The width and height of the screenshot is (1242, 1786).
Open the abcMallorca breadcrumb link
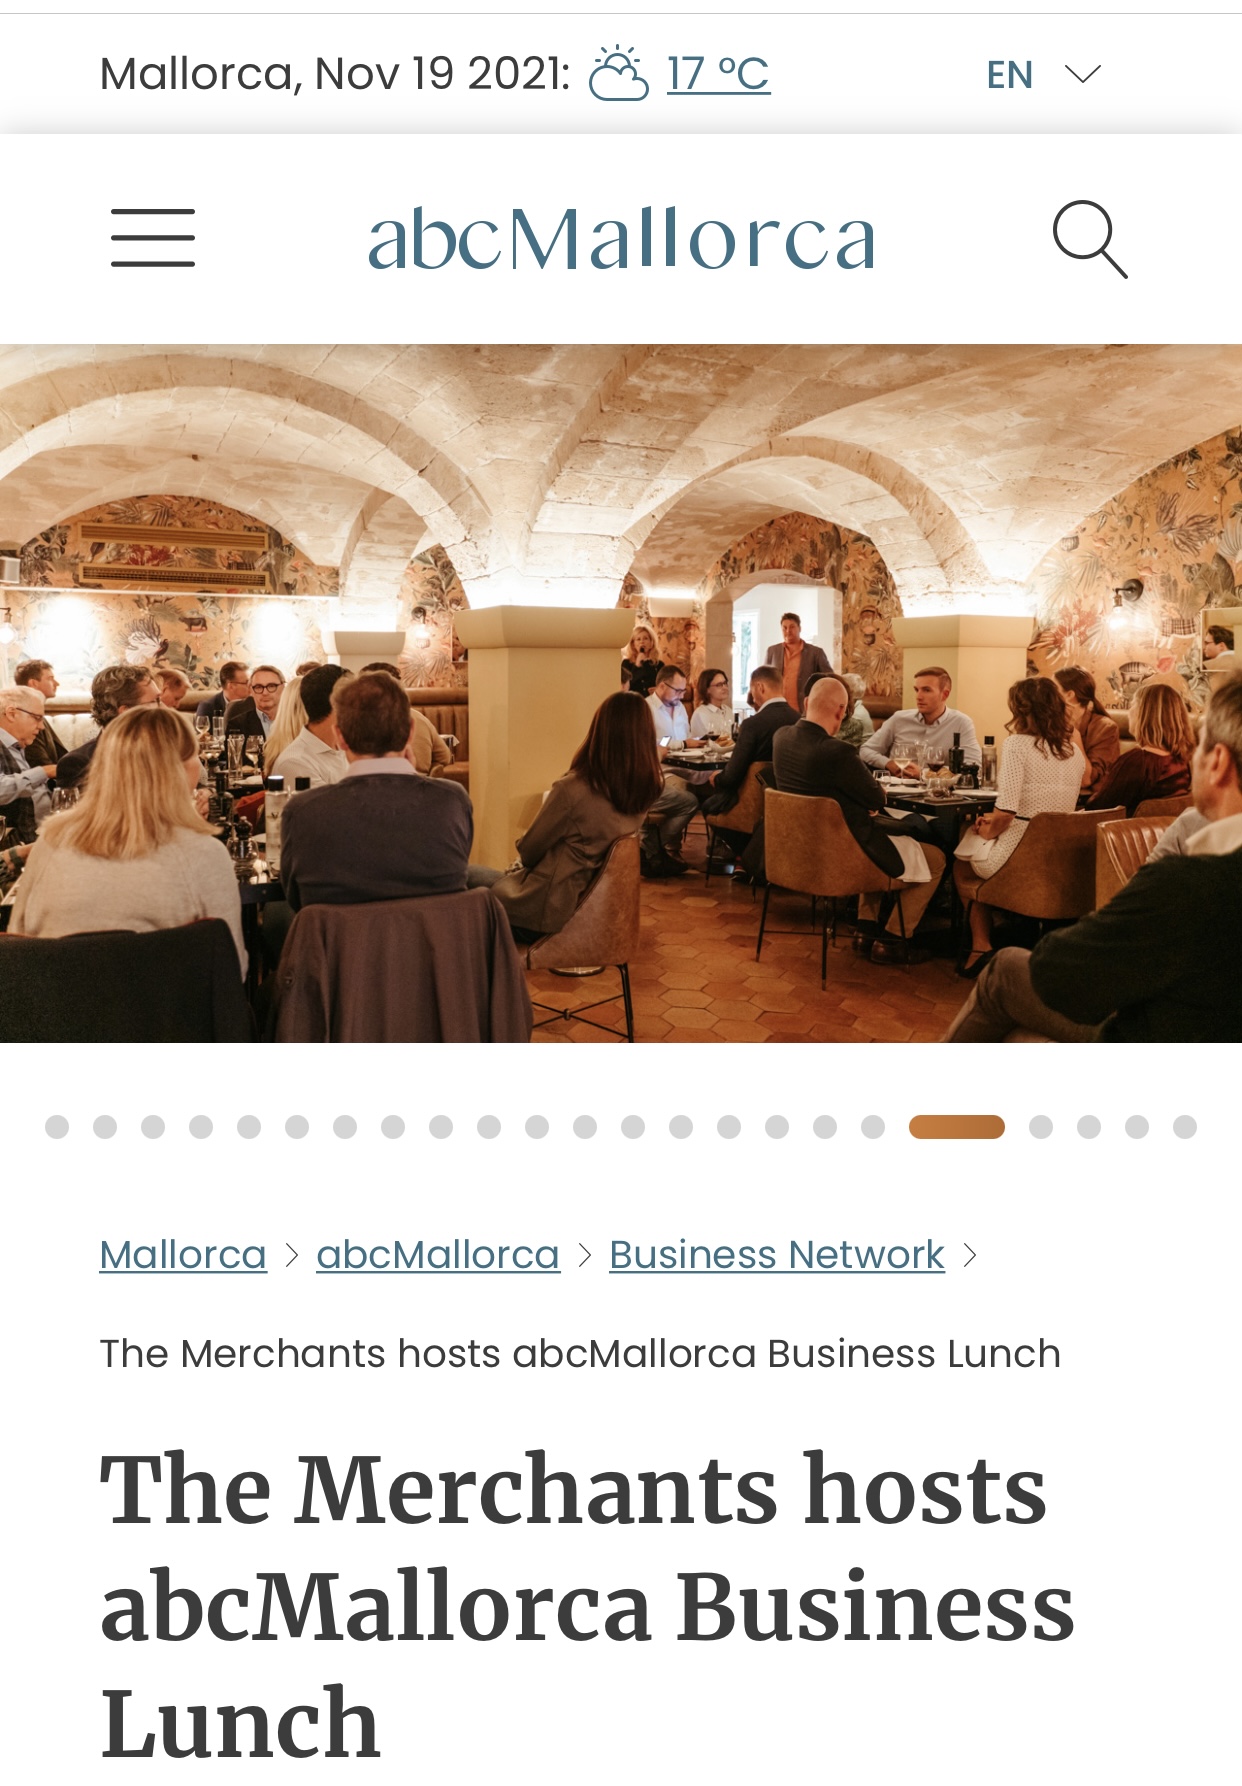[438, 1254]
